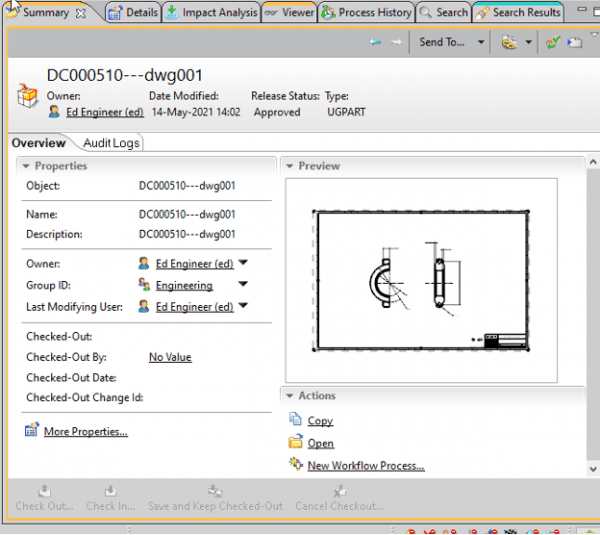The width and height of the screenshot is (600, 535).
Task: Click the back navigation arrow icon
Action: click(x=375, y=42)
